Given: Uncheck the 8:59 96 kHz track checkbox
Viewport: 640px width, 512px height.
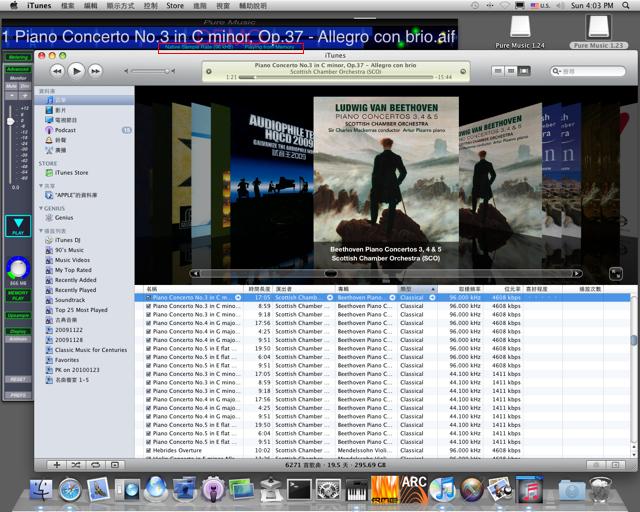Looking at the screenshot, I should pos(149,306).
